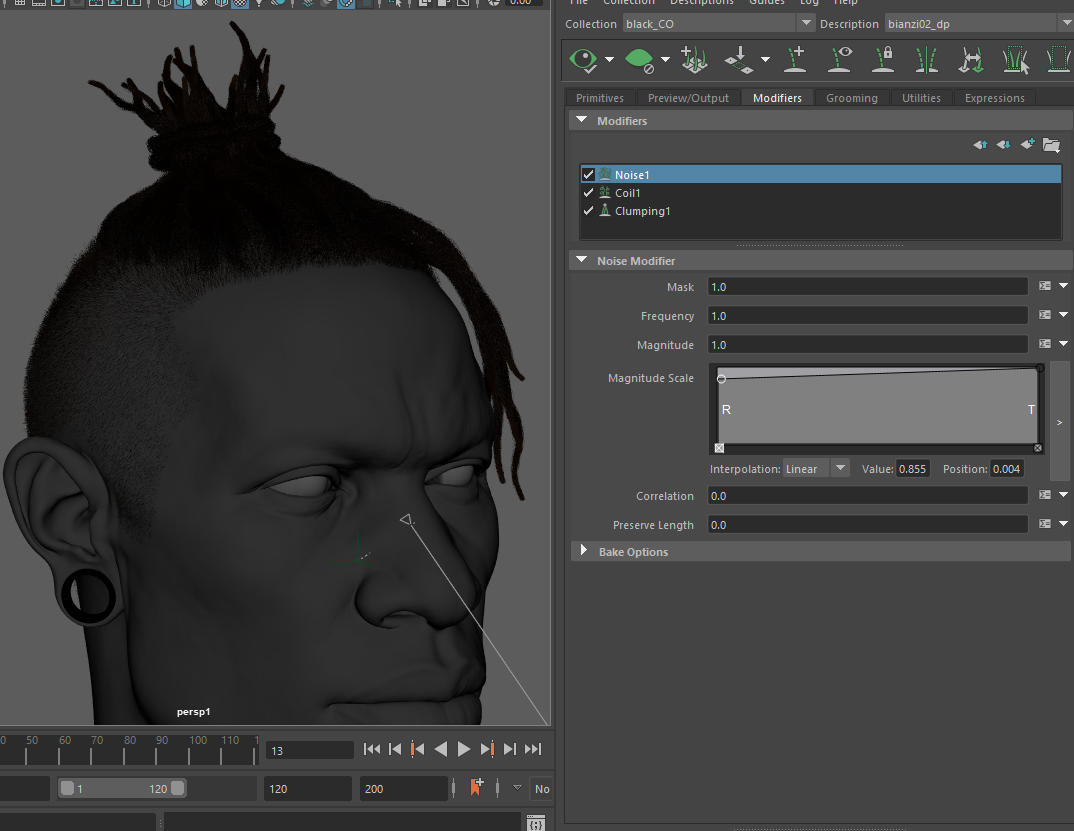Screen dimensions: 1074x831
Task: Collapse the Noise Modifier section
Action: [x=582, y=260]
